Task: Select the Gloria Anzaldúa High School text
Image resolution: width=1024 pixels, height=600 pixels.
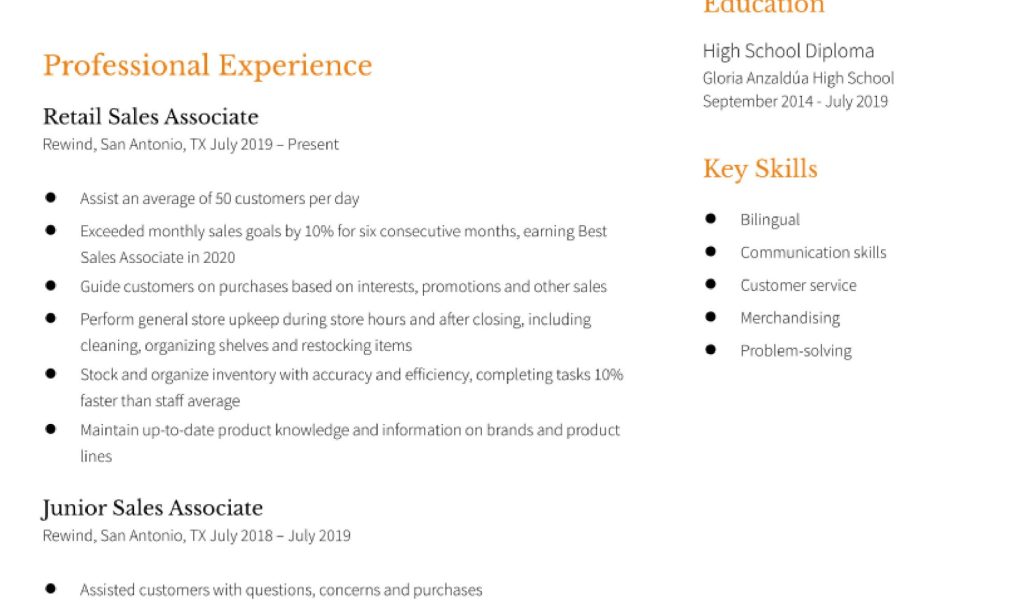Action: 798,78
